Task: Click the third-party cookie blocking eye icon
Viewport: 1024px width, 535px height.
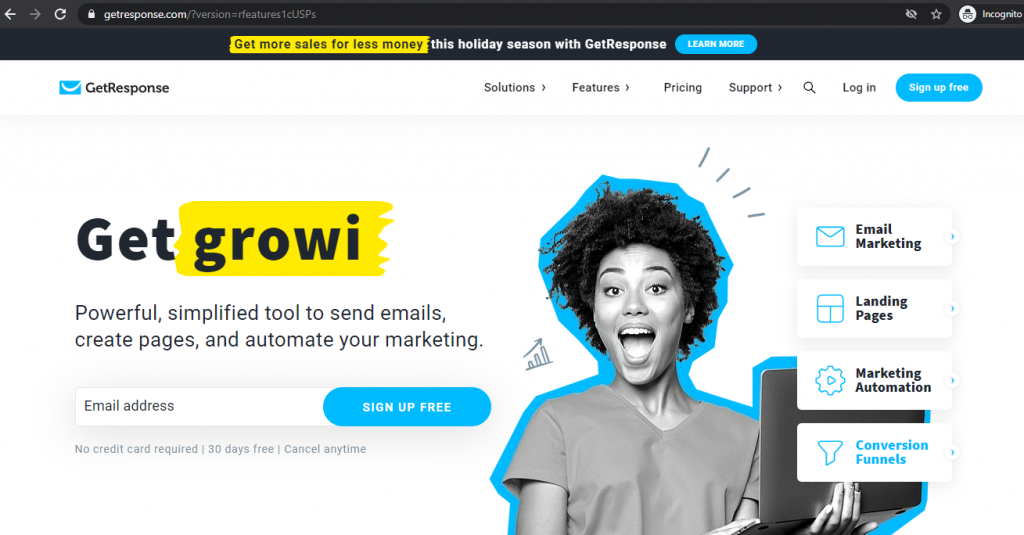Action: pos(911,14)
